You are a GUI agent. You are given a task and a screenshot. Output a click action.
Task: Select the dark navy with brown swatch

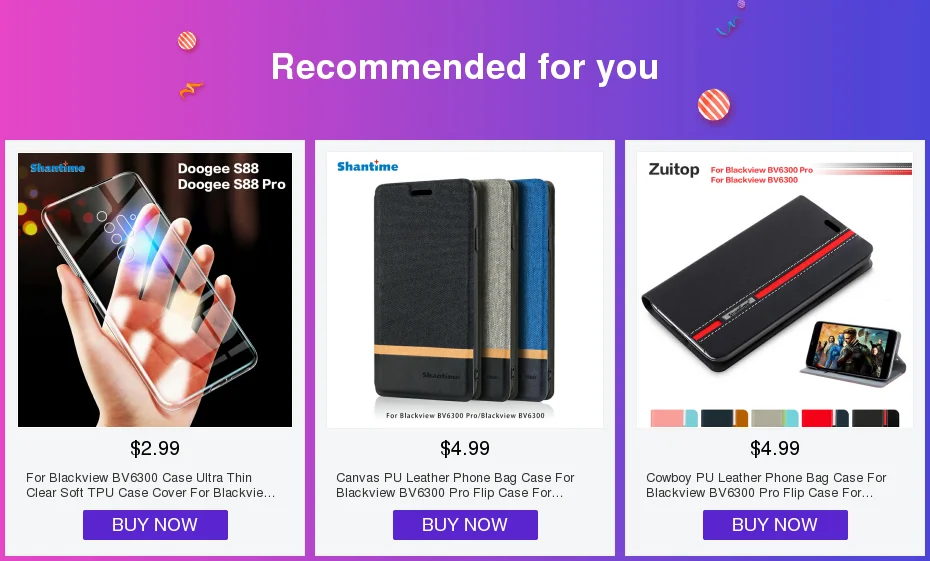pyautogui.click(x=724, y=418)
